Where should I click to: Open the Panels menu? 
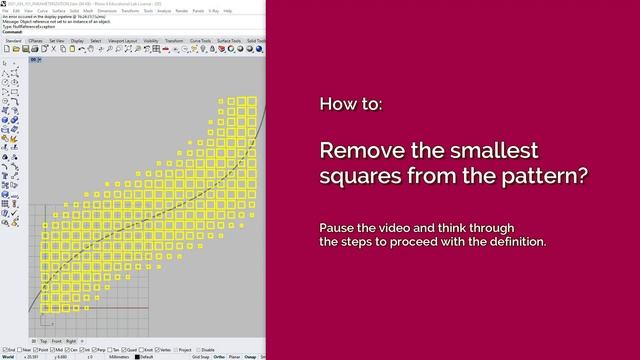tap(198, 11)
